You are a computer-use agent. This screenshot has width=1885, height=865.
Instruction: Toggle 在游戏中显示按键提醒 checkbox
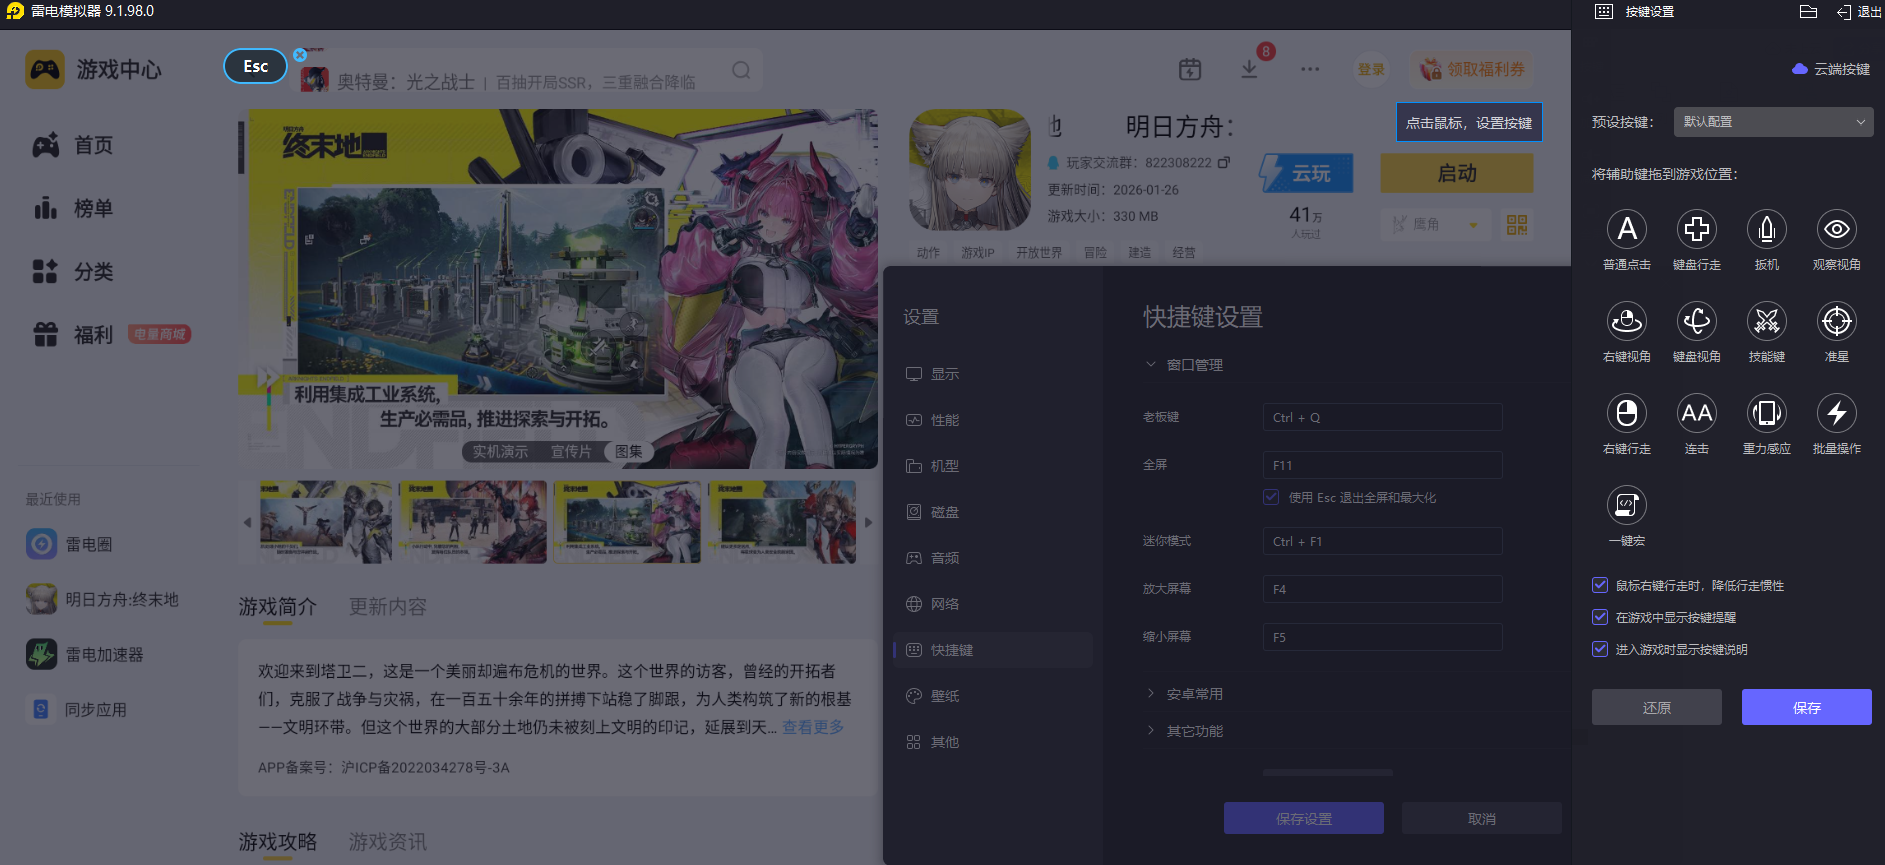tap(1600, 617)
